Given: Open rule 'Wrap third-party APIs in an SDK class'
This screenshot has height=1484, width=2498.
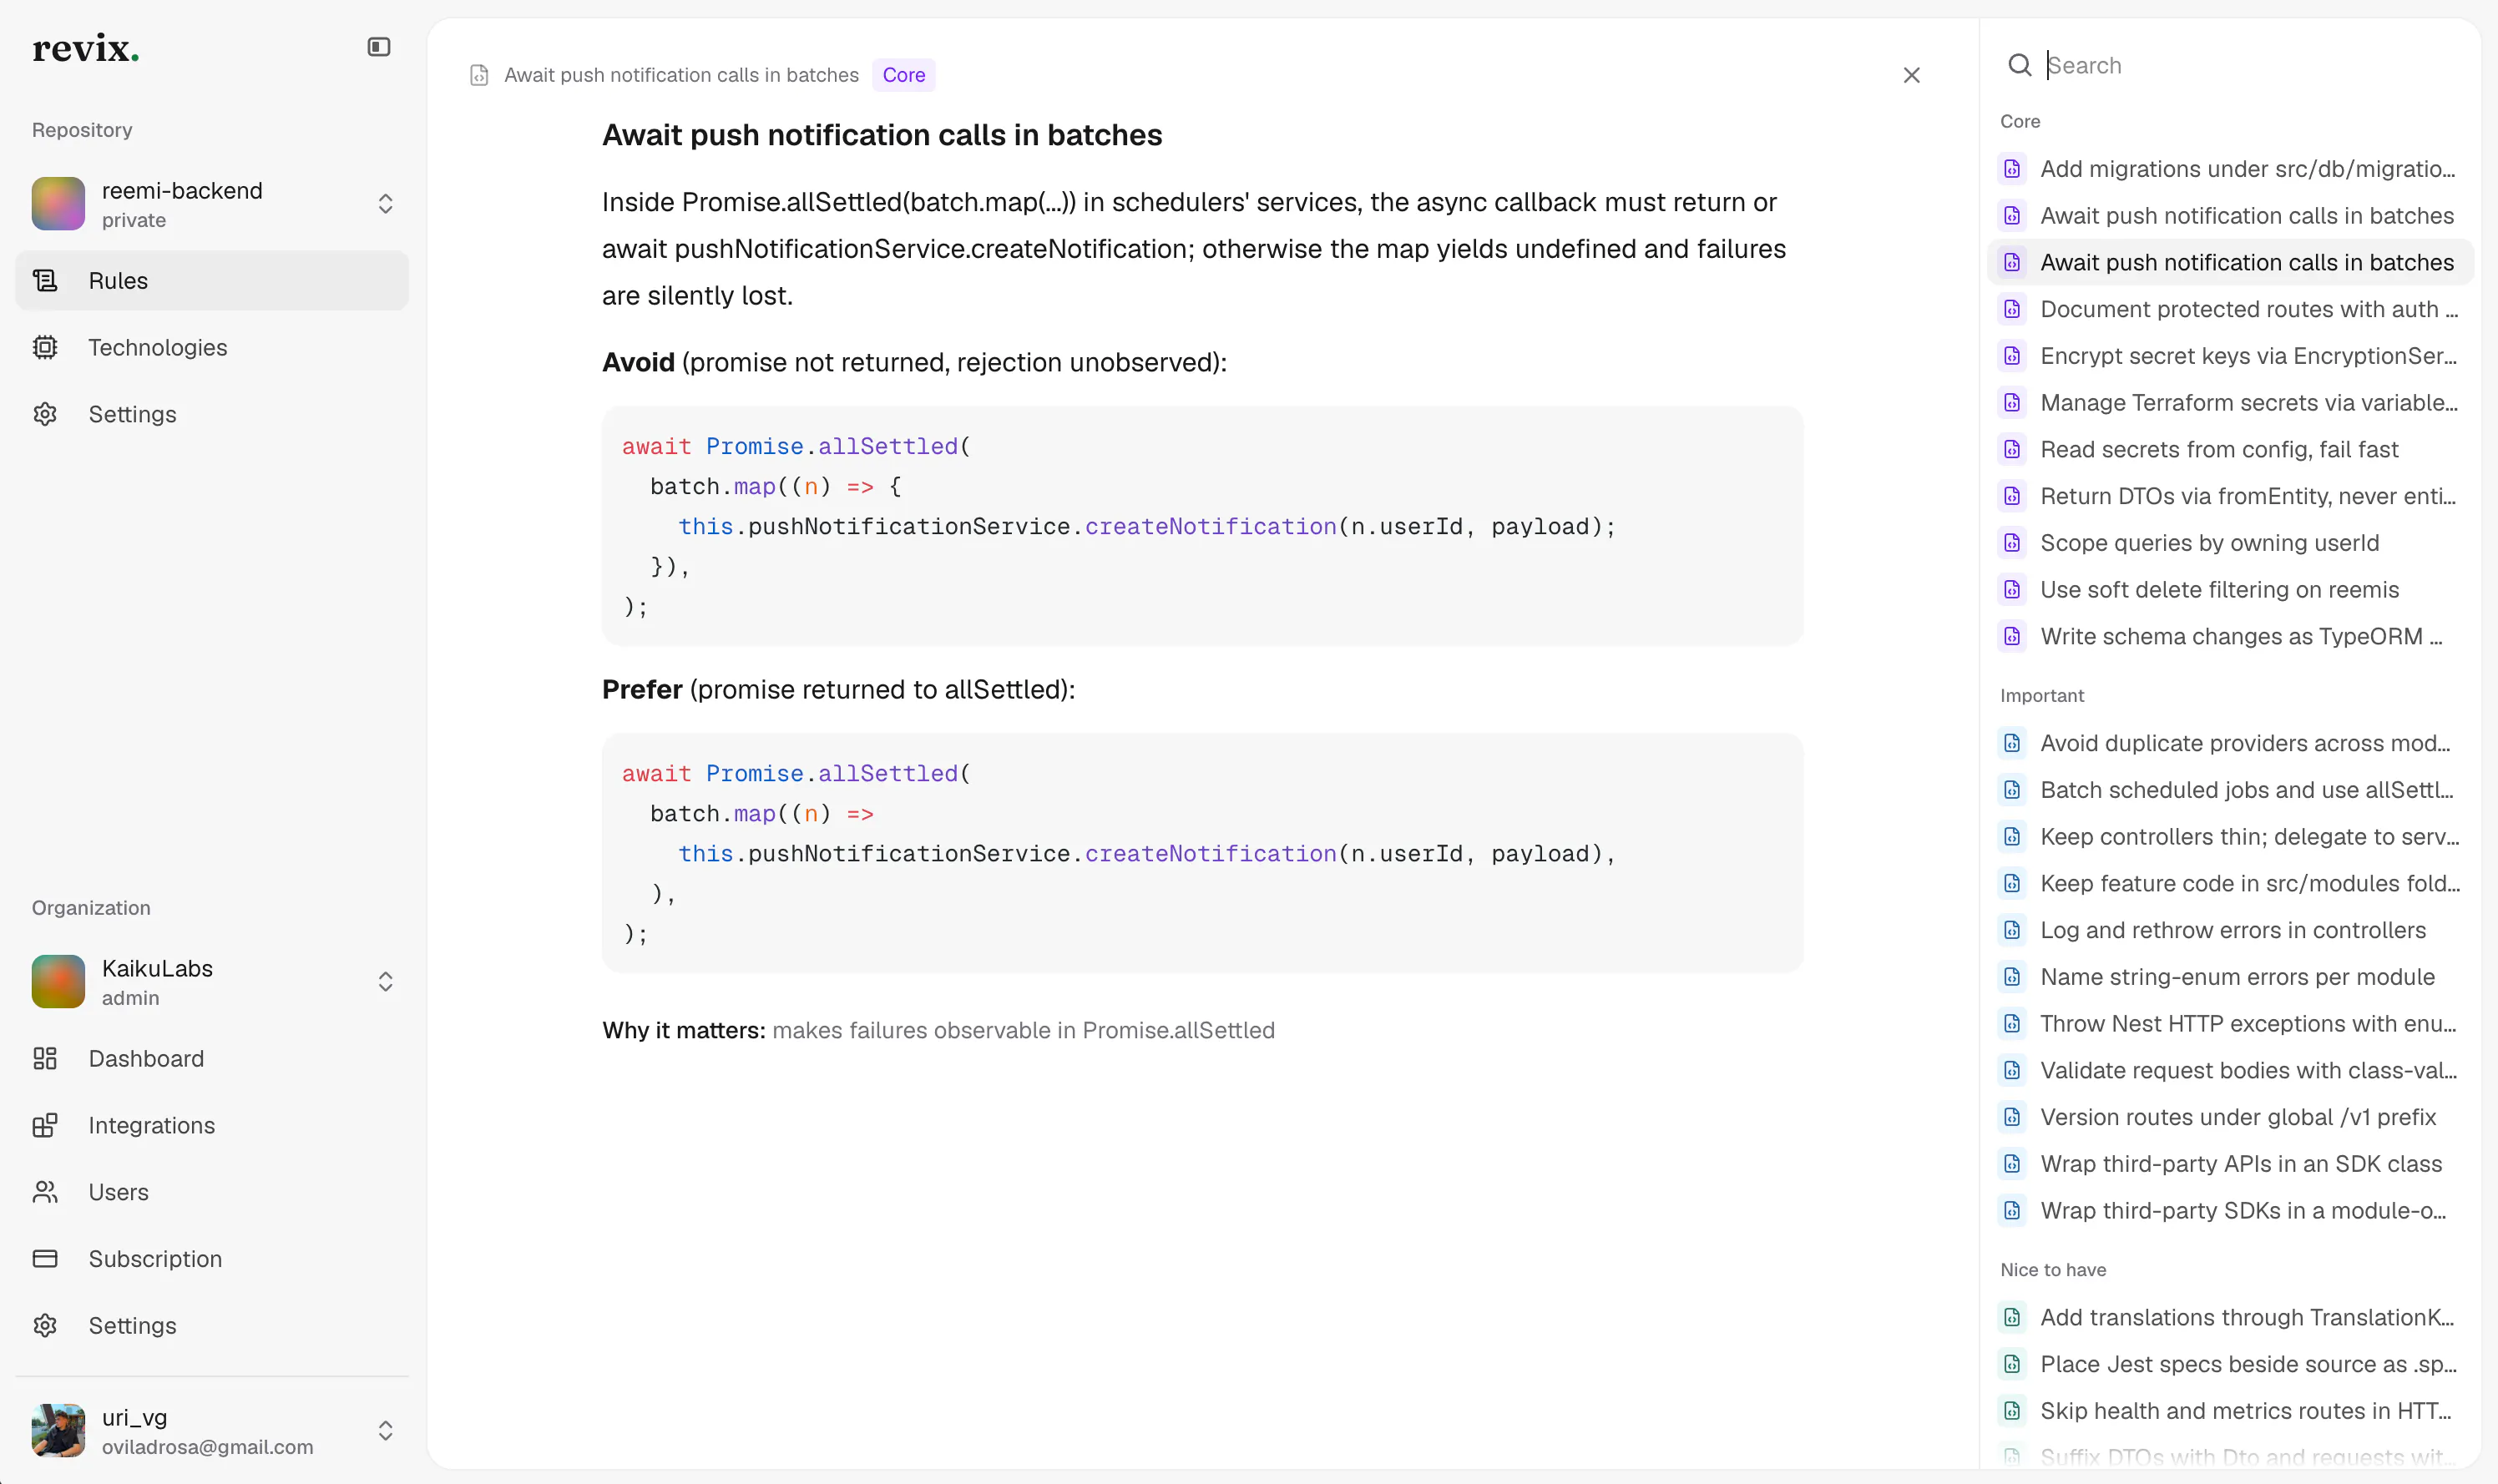Looking at the screenshot, I should coord(2230,1164).
